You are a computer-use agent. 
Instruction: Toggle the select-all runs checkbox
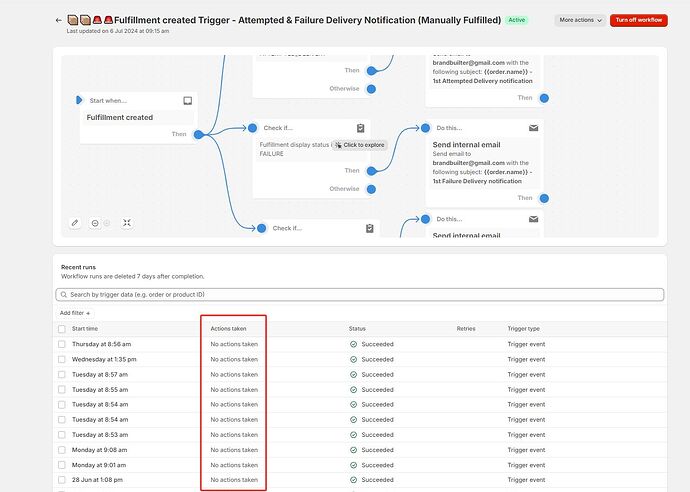click(62, 329)
